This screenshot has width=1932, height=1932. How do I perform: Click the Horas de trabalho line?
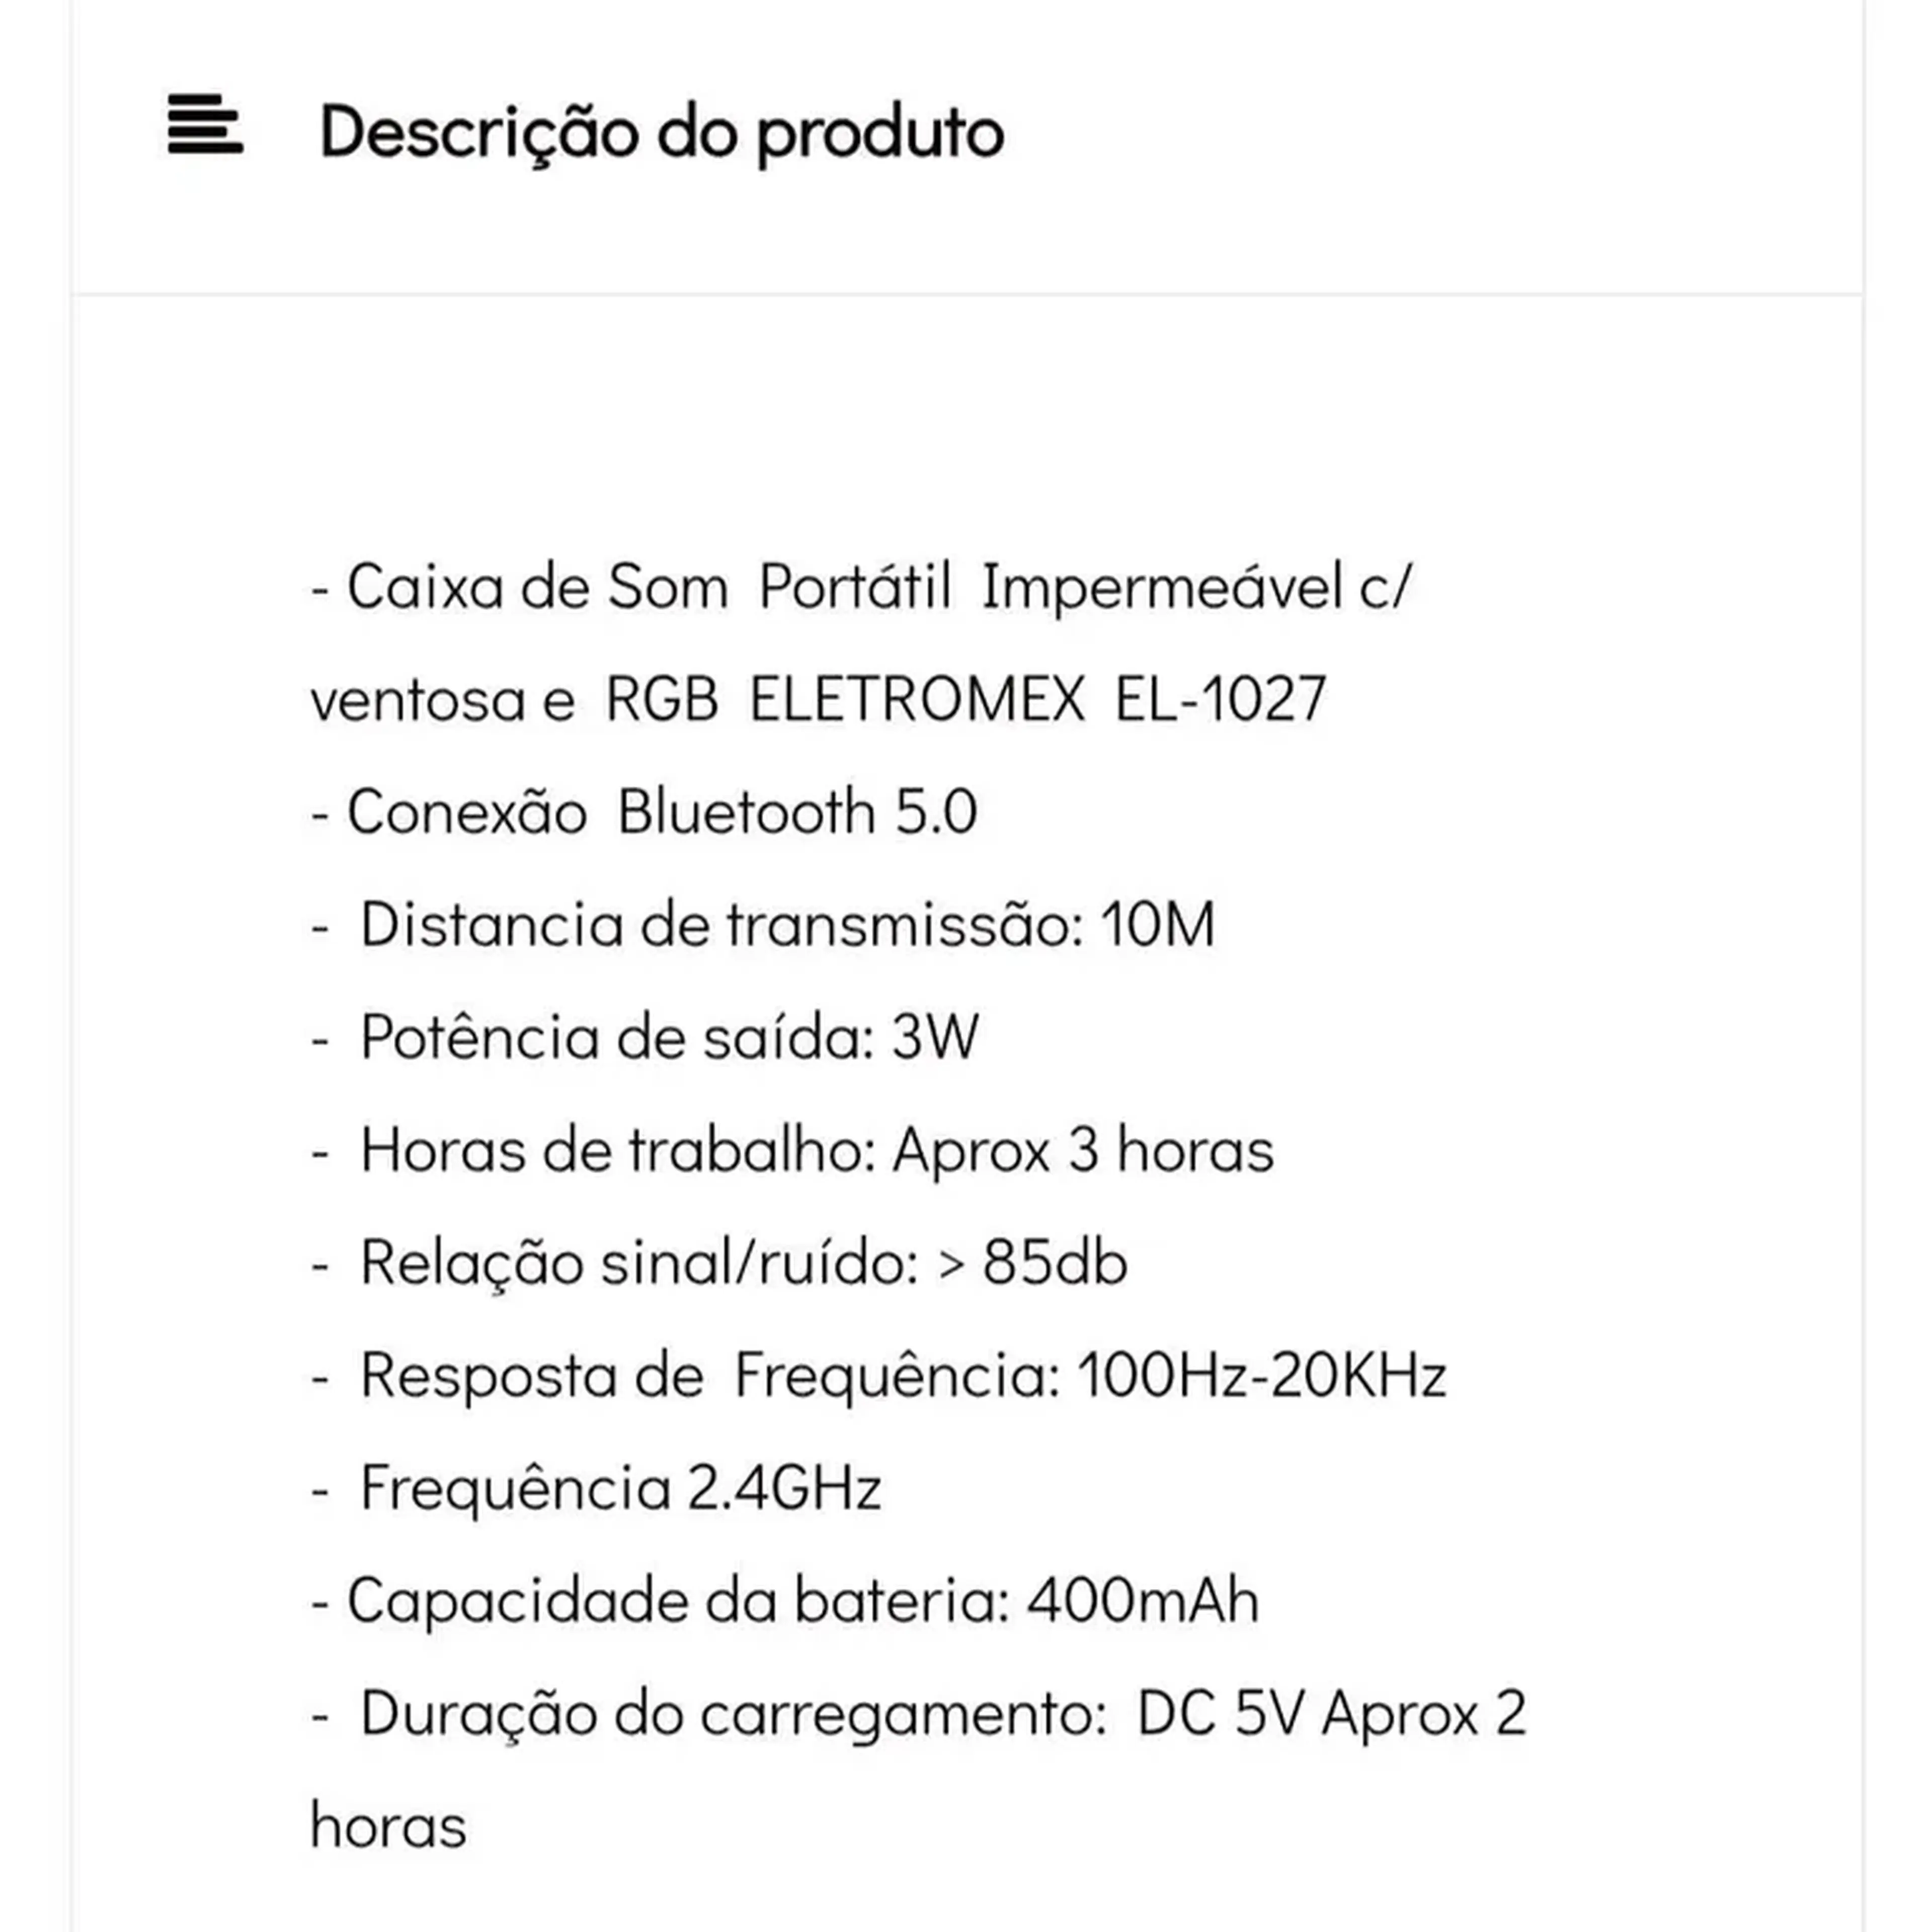(792, 1150)
